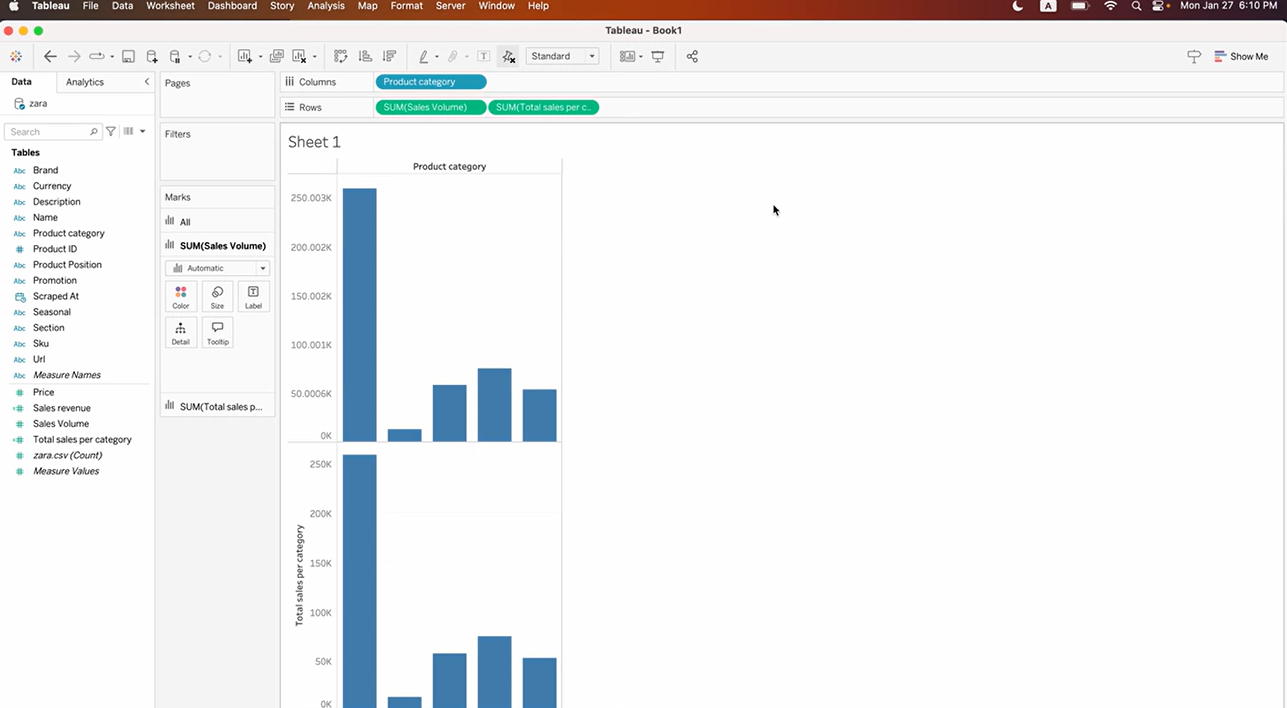Open the Story menu
The width and height of the screenshot is (1287, 708).
click(282, 6)
